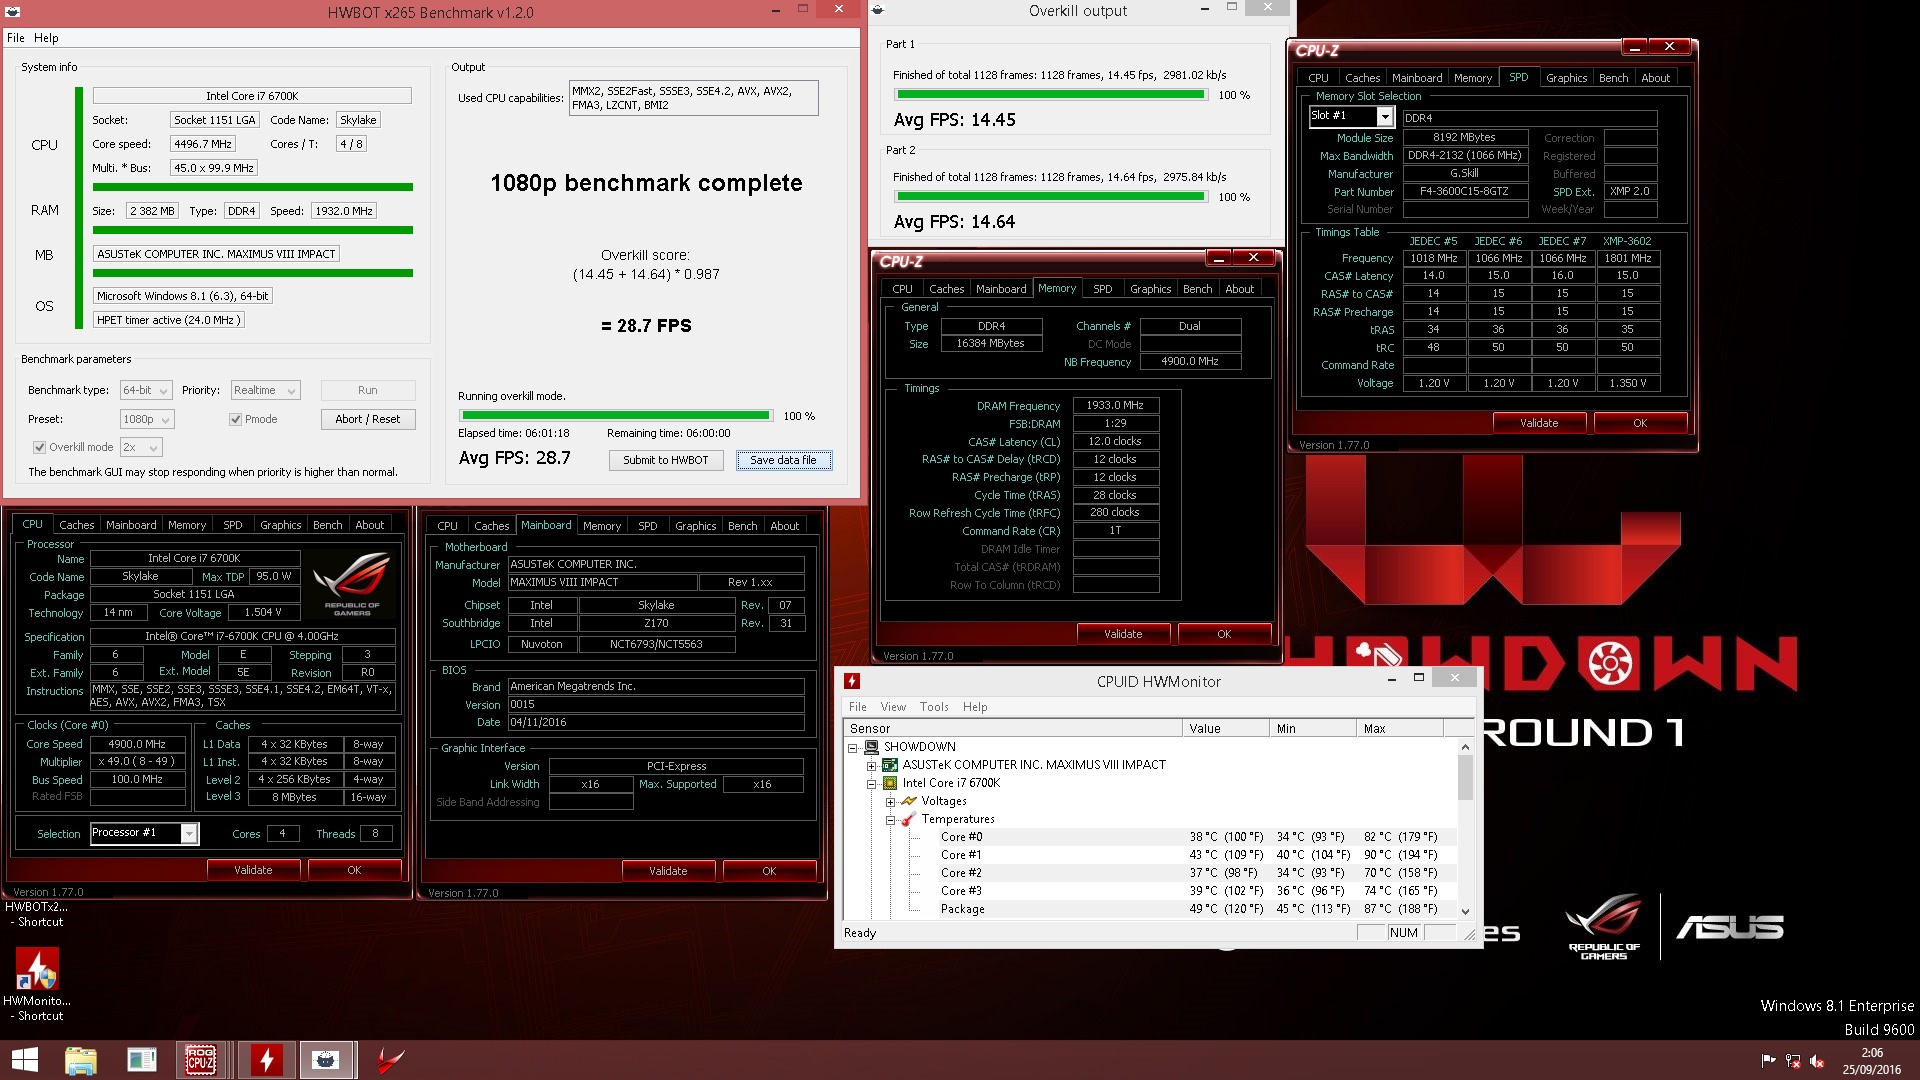Open the Windows Start button
Viewport: 1920px width, 1080px height.
24,1060
